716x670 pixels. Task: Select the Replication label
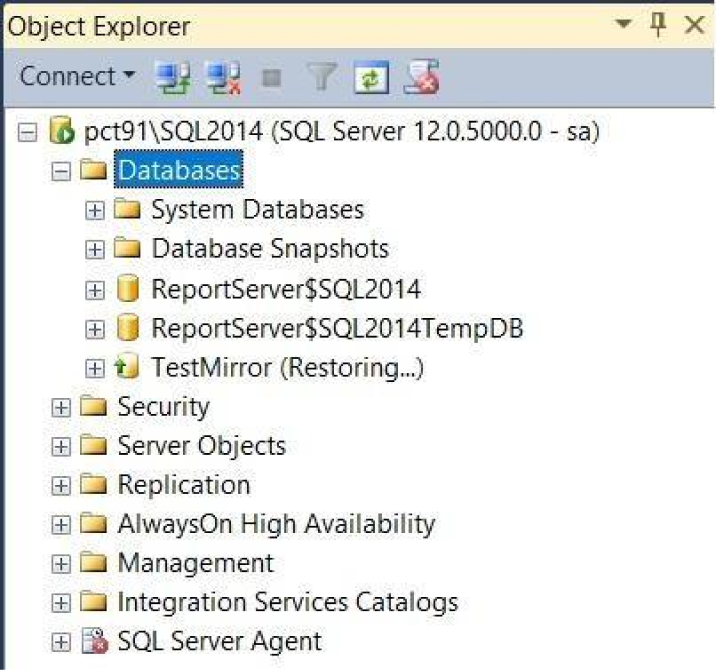(184, 485)
